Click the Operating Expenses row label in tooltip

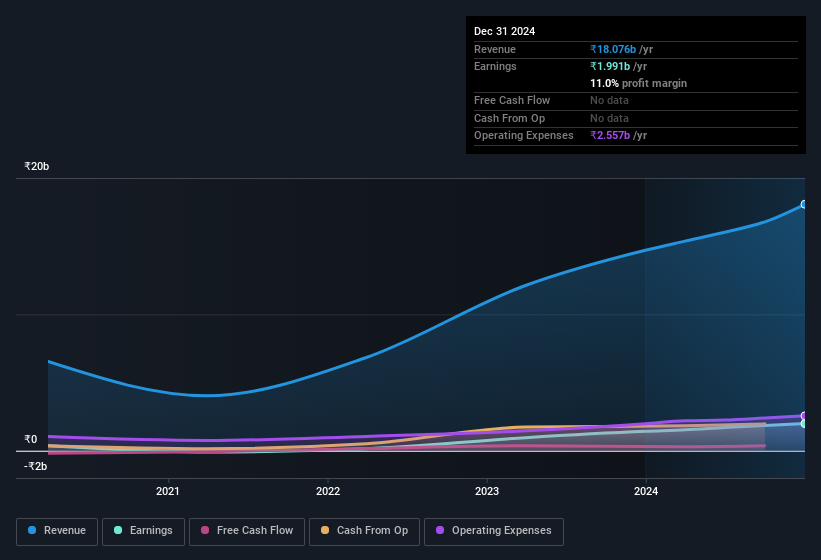coord(524,136)
